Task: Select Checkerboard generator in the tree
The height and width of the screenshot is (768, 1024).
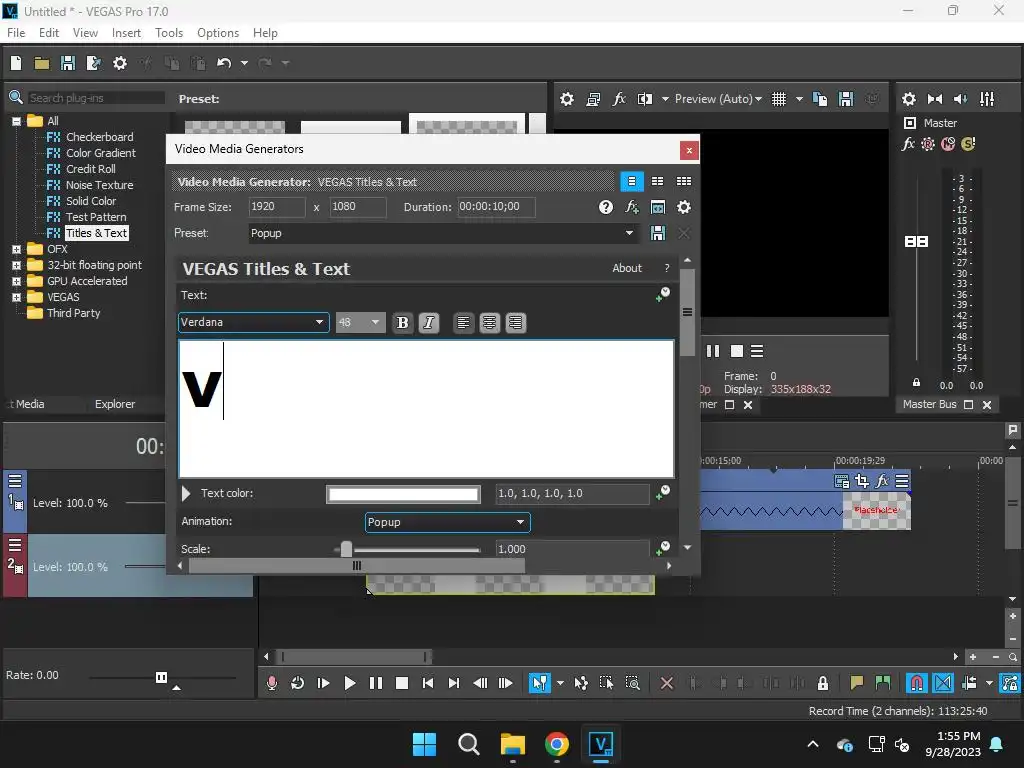Action: pos(99,137)
